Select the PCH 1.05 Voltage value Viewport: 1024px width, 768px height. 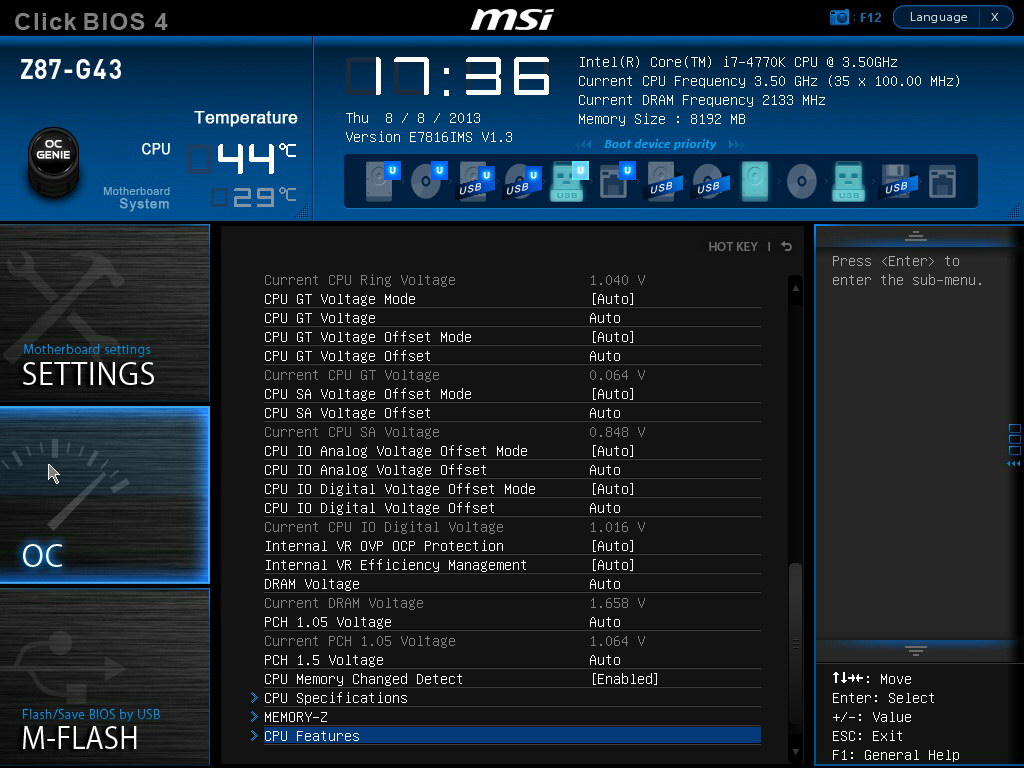tap(605, 622)
